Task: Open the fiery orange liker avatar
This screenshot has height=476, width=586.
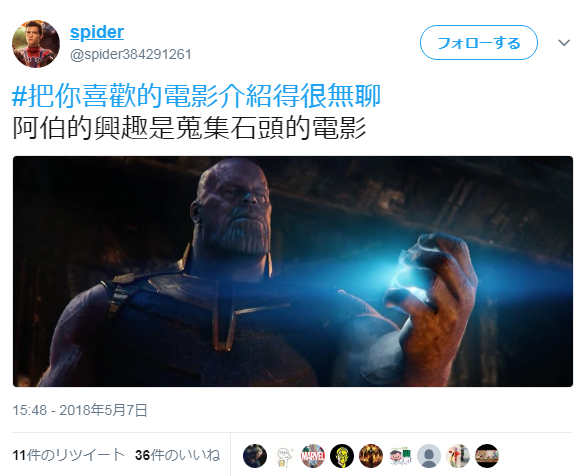Action: tap(371, 456)
